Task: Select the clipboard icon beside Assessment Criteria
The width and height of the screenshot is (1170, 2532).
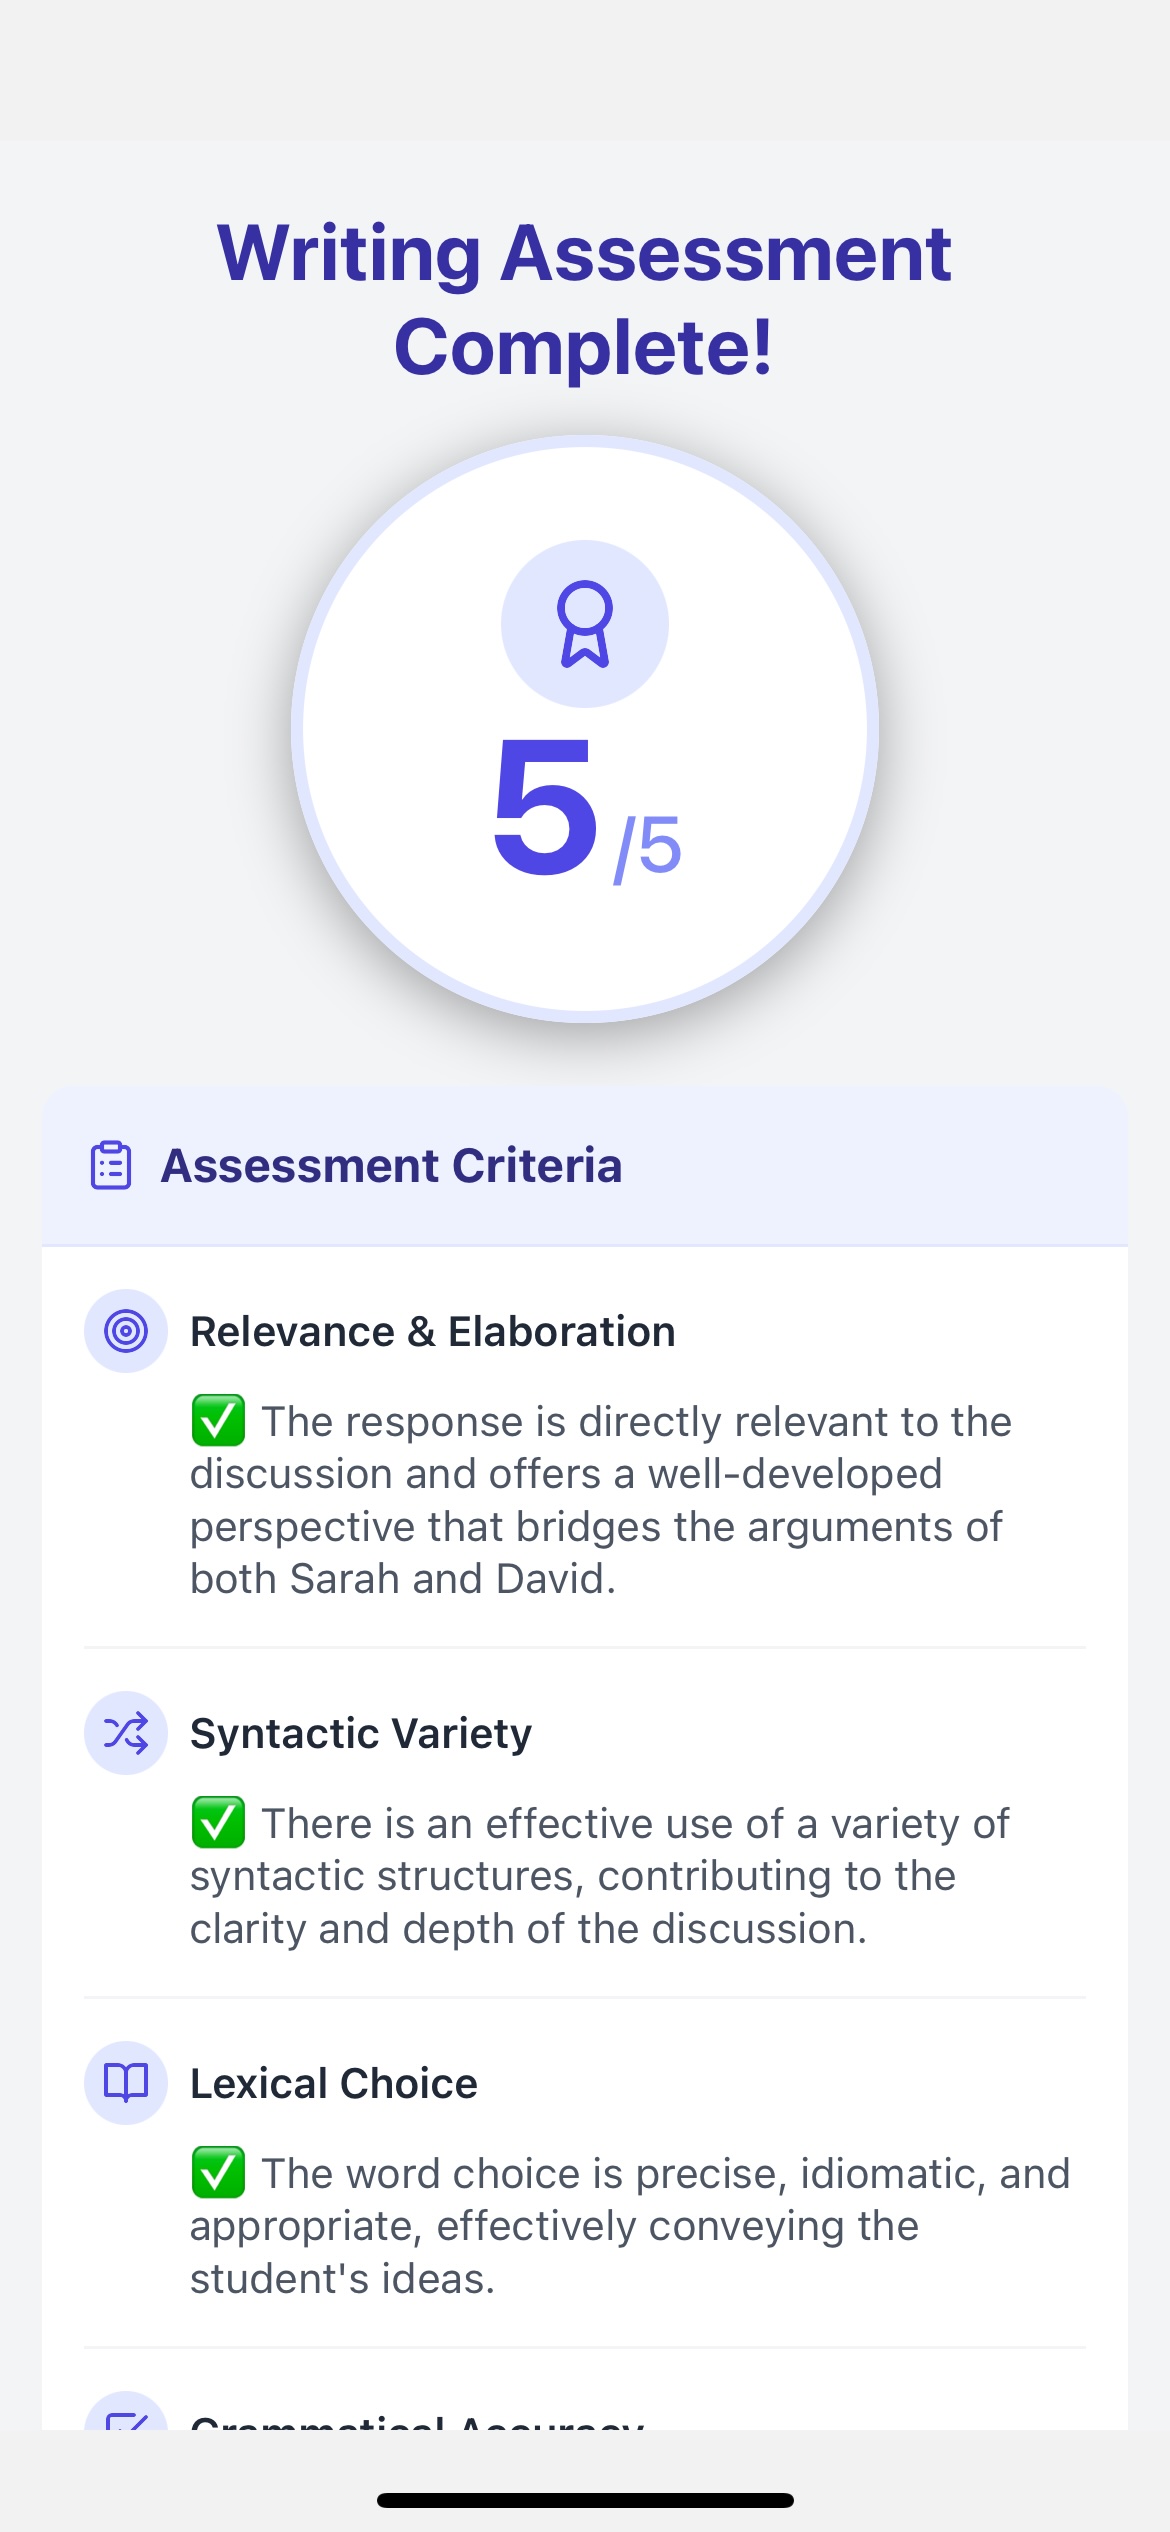Action: click(x=110, y=1164)
